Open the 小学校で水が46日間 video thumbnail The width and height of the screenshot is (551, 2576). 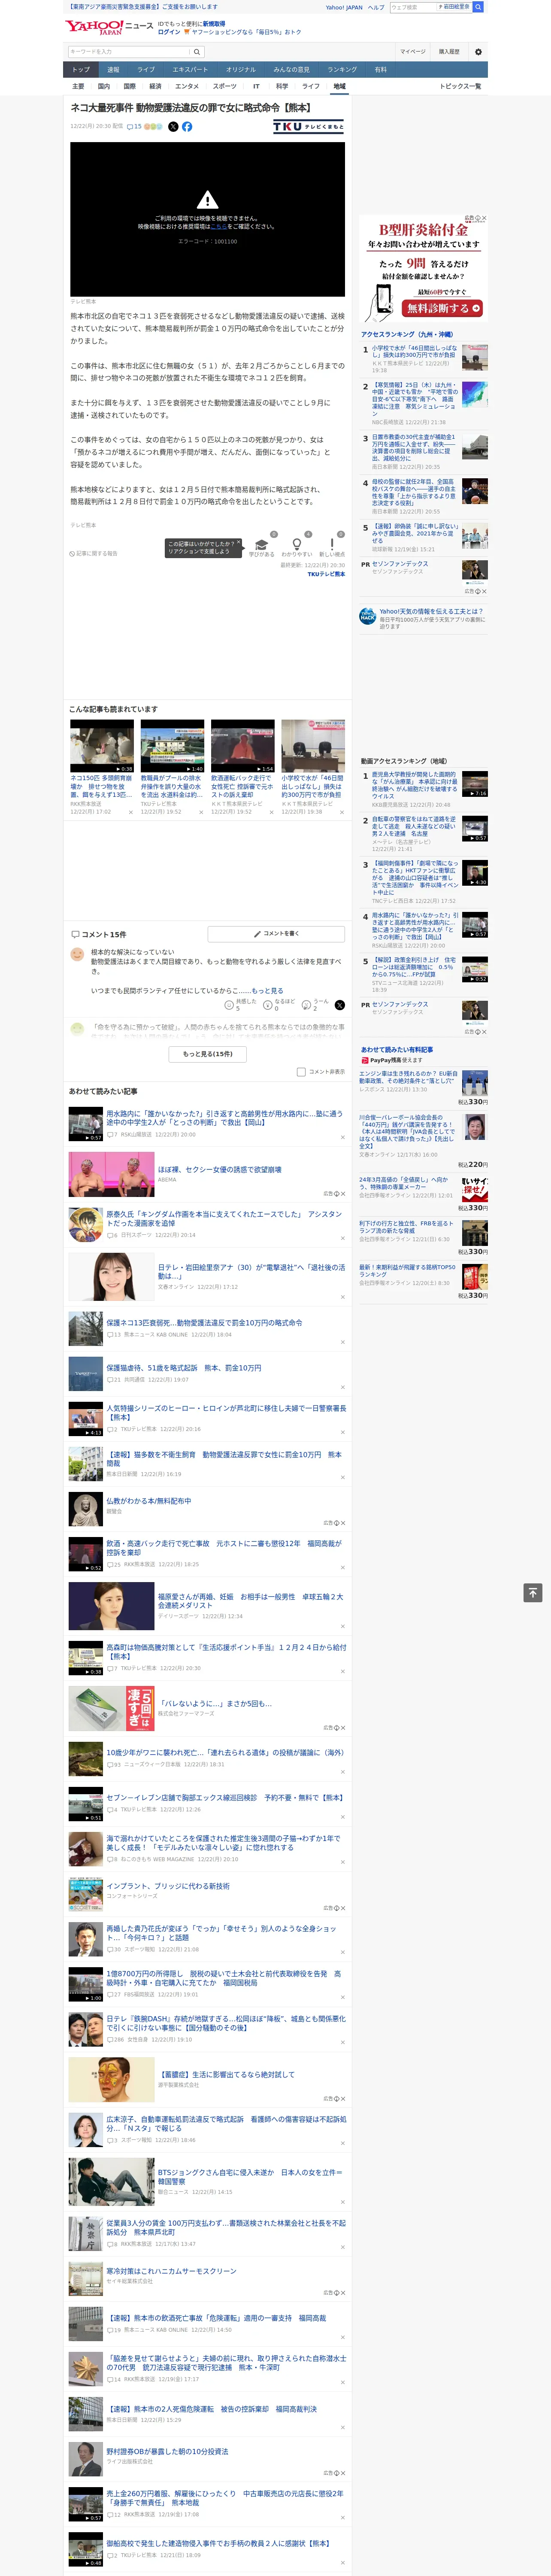point(313,746)
